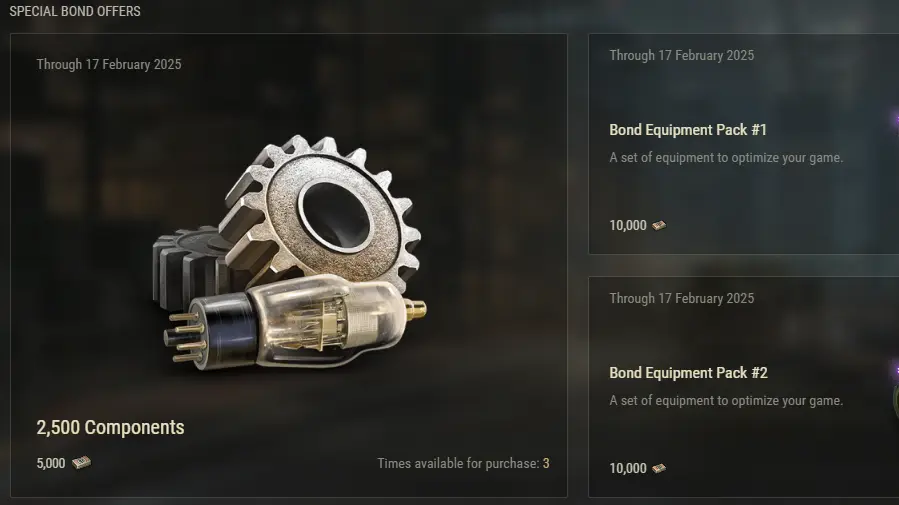Click Pack #2 Through 17 February date
Image resolution: width=899 pixels, height=505 pixels.
click(682, 299)
